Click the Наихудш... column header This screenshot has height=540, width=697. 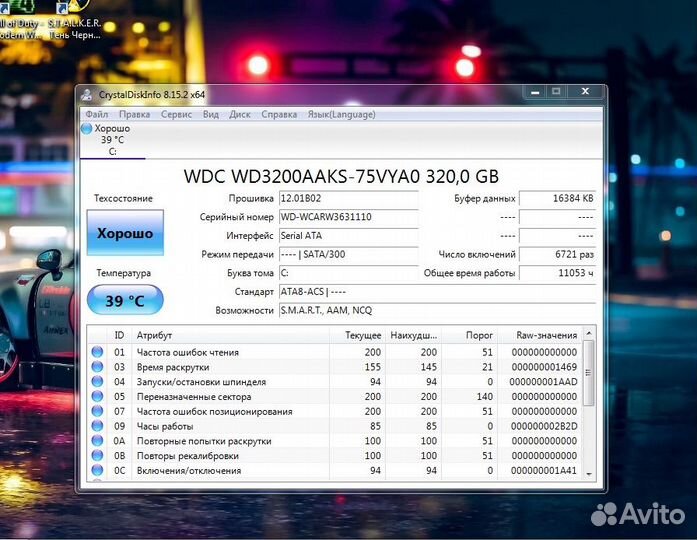coord(413,335)
